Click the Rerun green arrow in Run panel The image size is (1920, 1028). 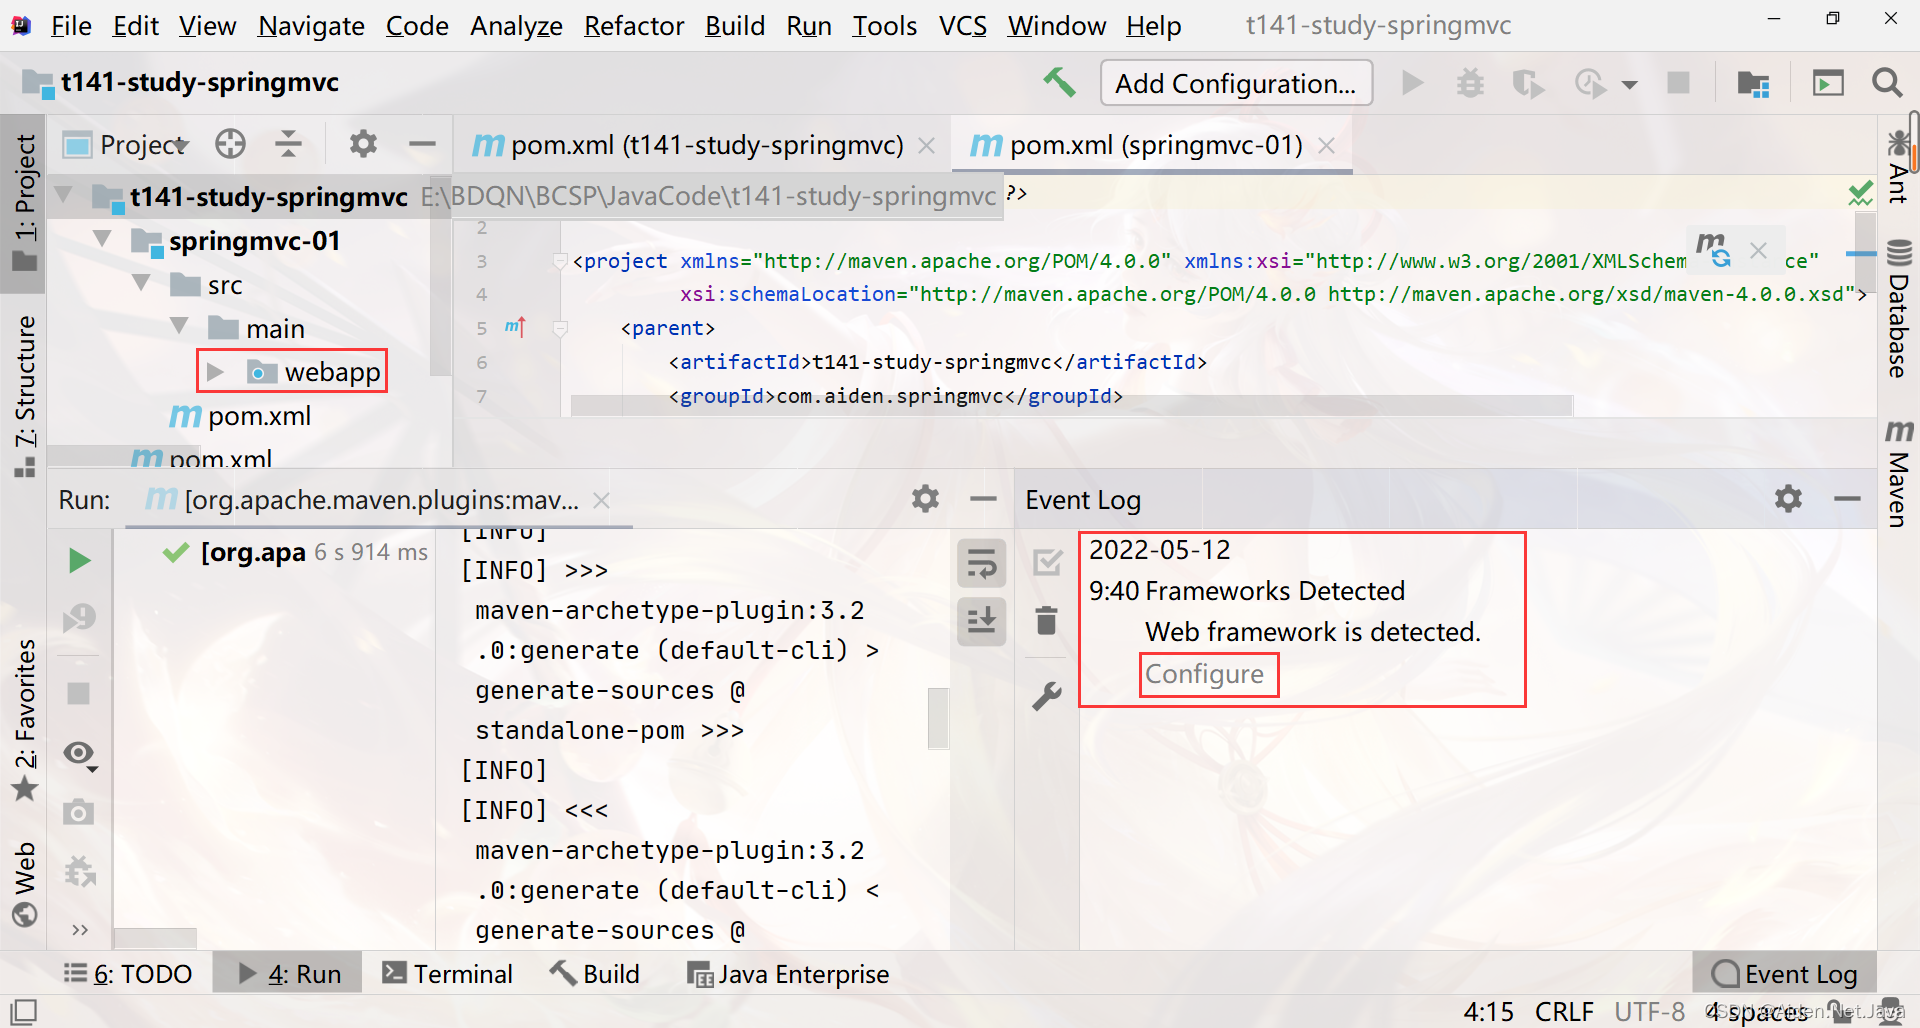(79, 560)
